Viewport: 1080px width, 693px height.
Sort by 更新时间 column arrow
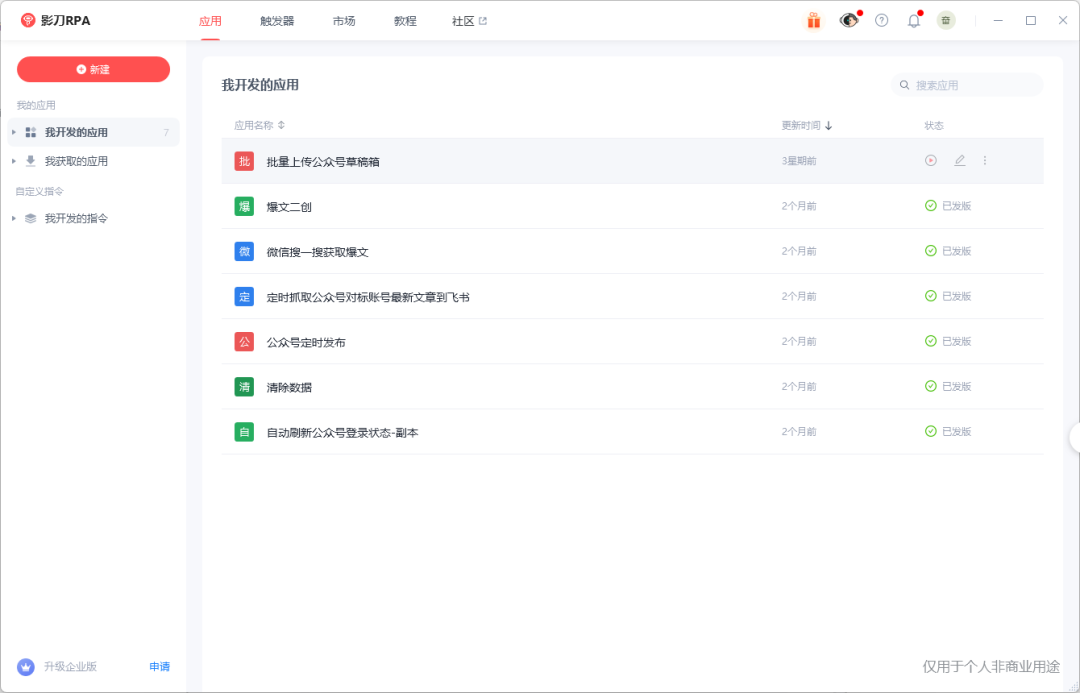pos(829,125)
